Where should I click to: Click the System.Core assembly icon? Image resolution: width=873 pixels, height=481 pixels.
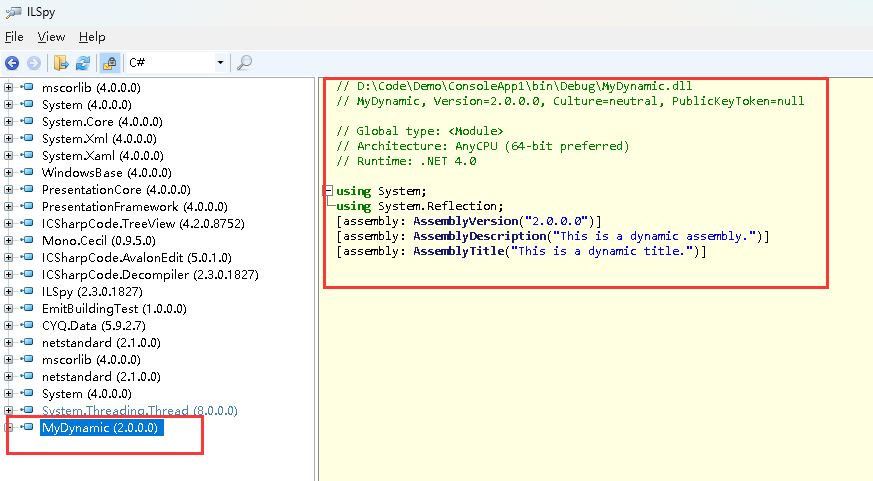point(27,121)
